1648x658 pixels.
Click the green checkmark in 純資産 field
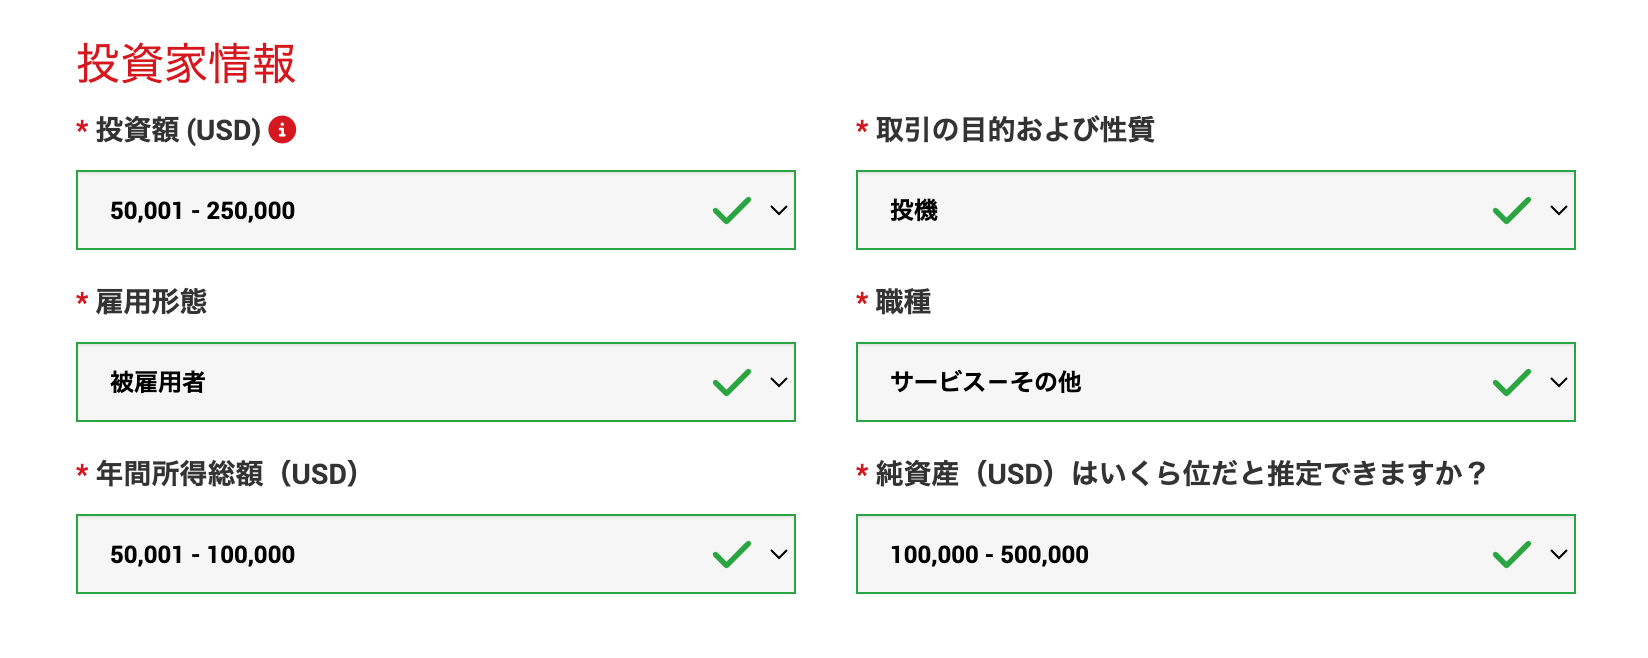click(1511, 554)
